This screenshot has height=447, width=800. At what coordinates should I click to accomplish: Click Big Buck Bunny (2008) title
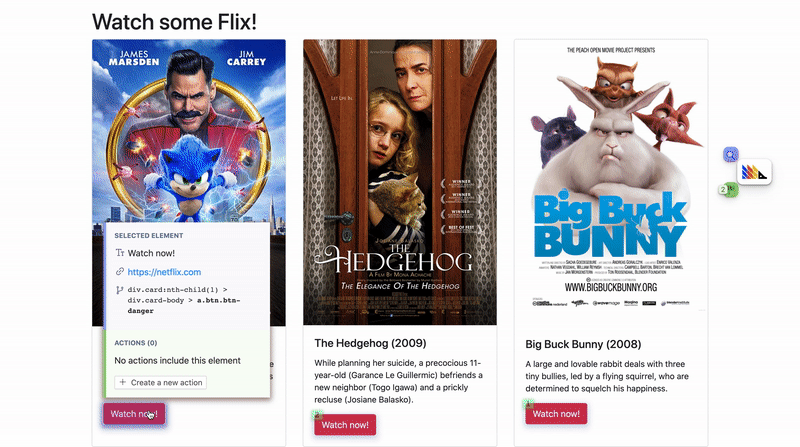point(583,344)
